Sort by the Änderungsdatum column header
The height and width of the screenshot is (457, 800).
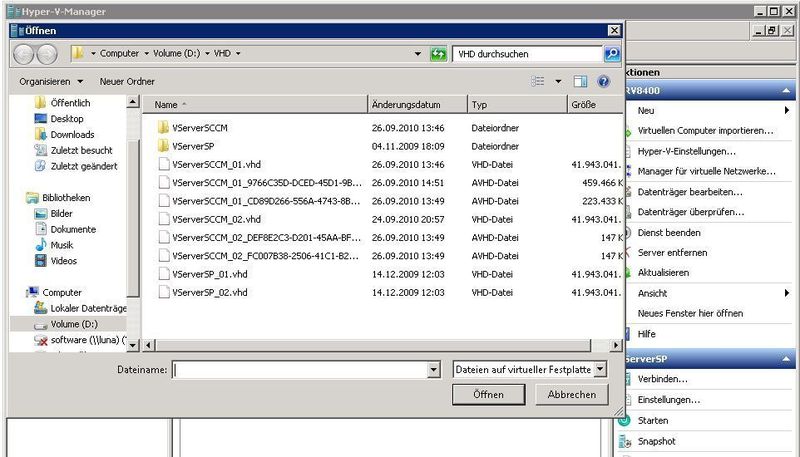point(417,105)
